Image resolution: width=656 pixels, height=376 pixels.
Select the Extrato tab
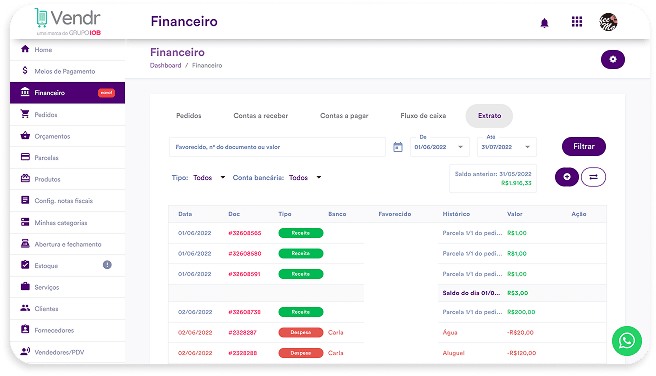489,116
